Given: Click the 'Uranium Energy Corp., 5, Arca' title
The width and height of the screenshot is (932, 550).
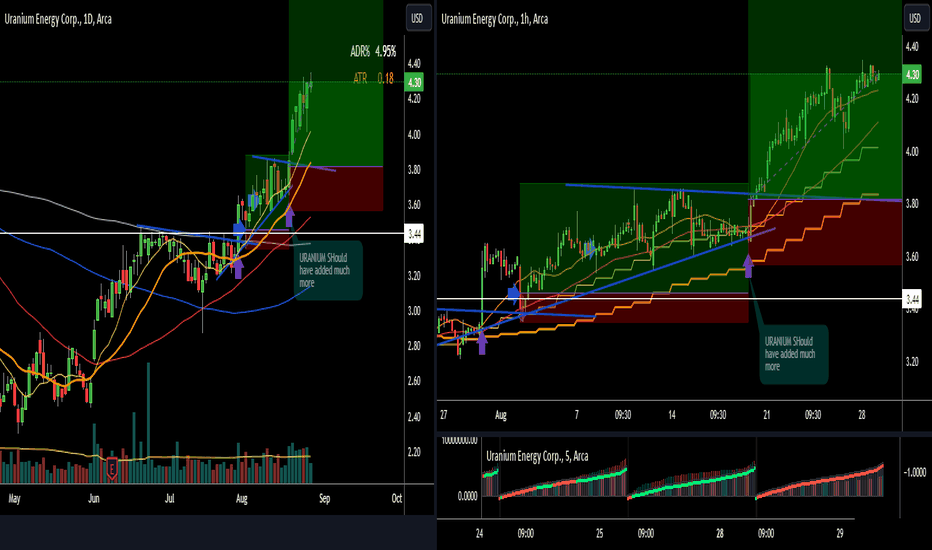Looking at the screenshot, I should pos(537,456).
